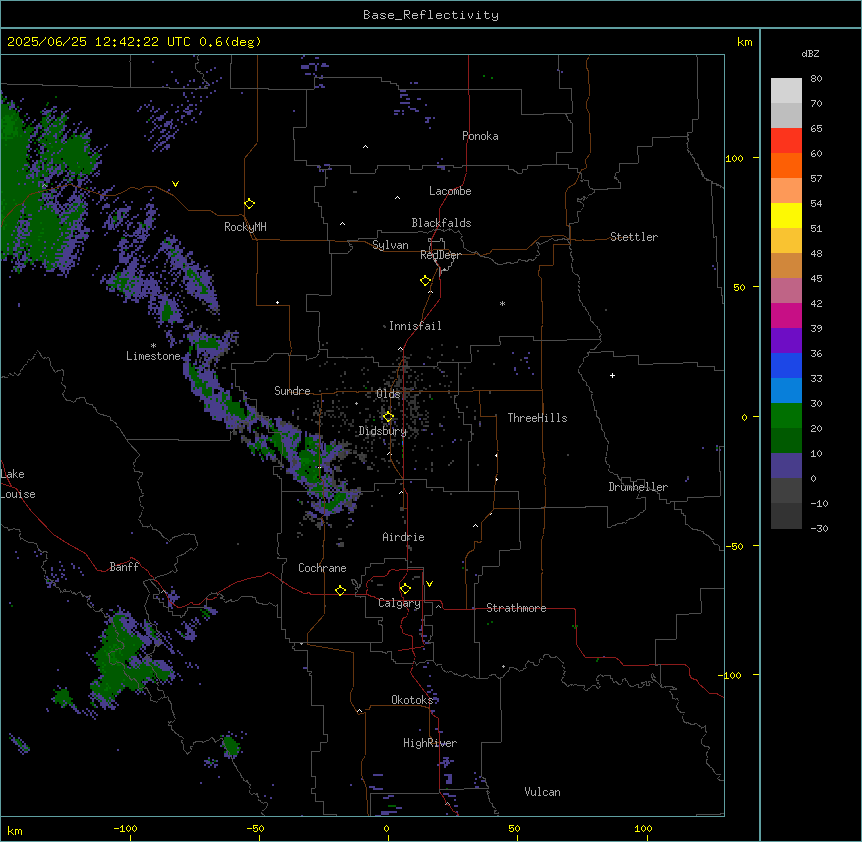
Task: Click the Banff label
Action: coord(124,567)
